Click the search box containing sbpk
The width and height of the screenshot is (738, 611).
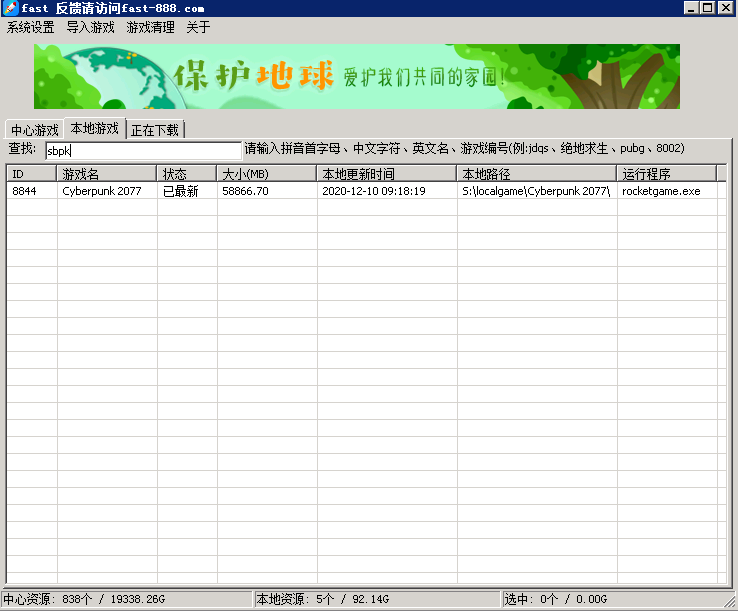(x=144, y=151)
